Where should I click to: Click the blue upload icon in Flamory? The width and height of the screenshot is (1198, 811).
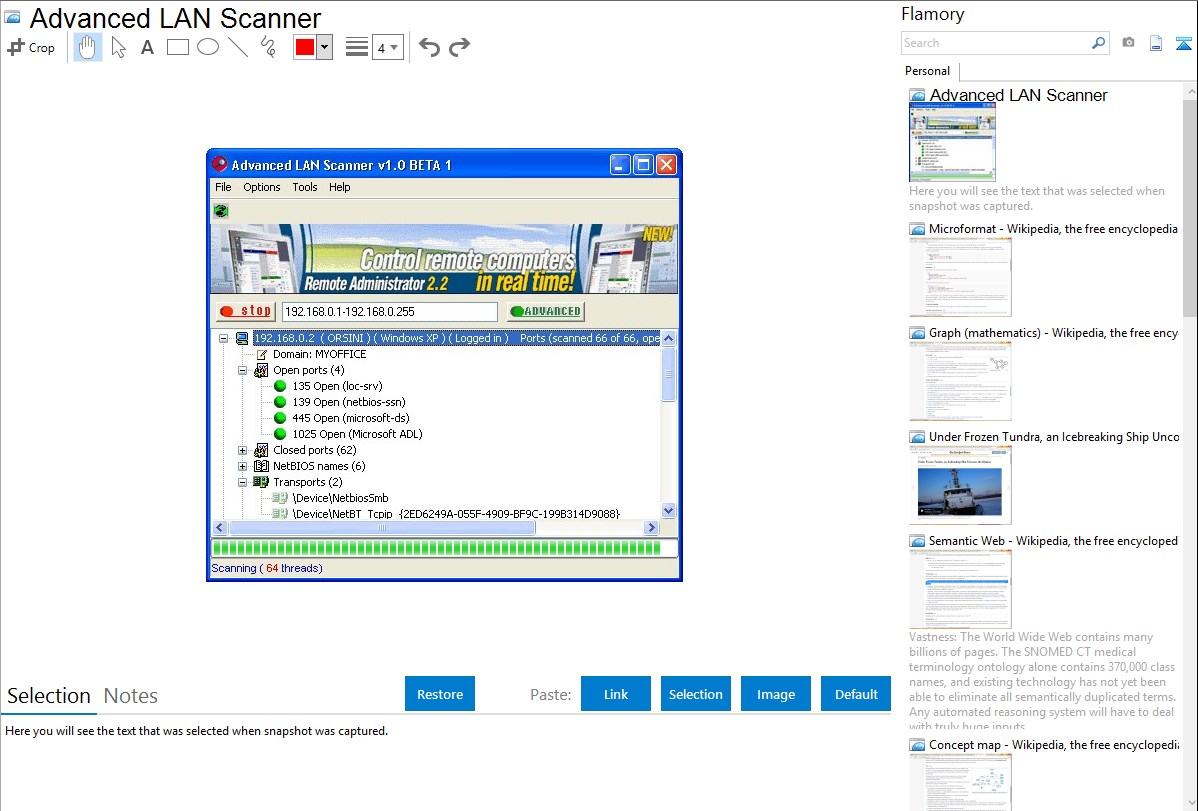click(x=1183, y=43)
